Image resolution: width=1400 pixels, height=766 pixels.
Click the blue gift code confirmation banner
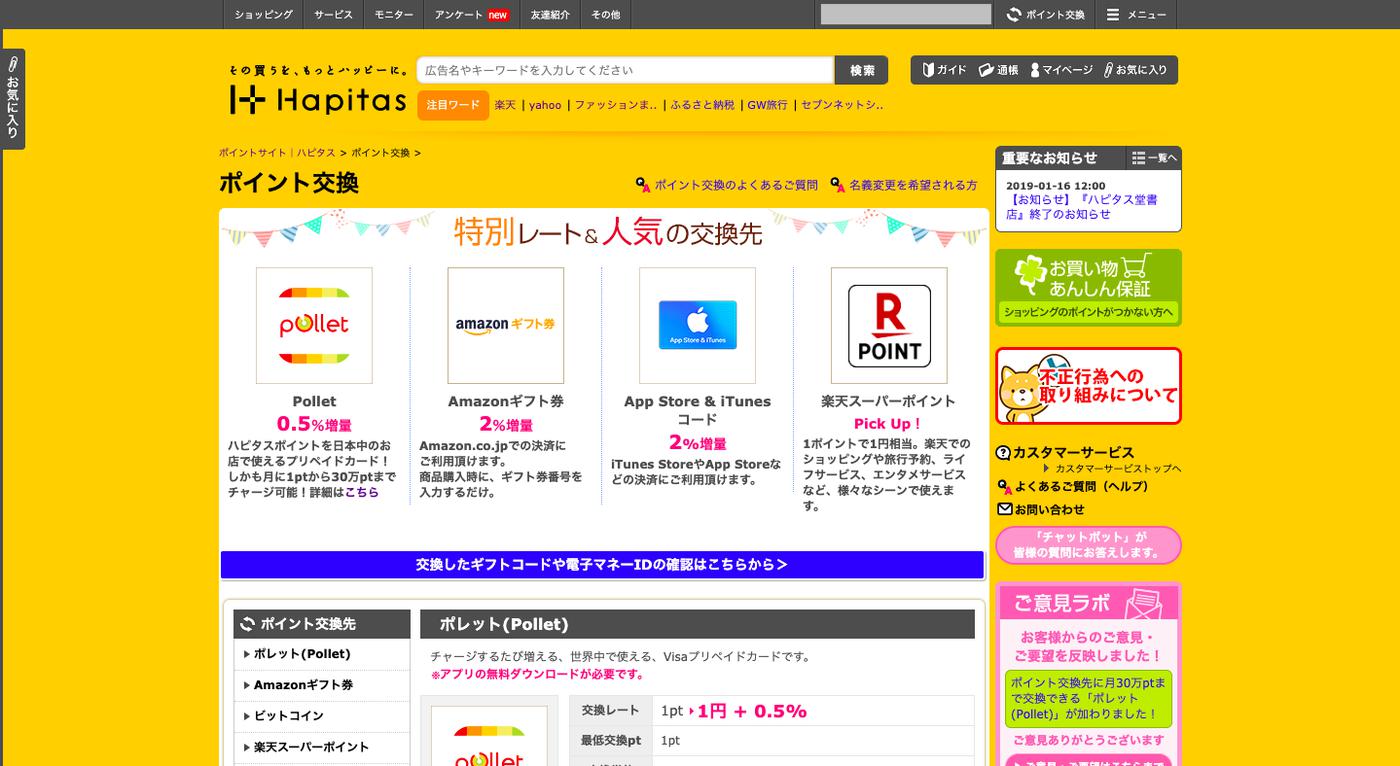(602, 565)
